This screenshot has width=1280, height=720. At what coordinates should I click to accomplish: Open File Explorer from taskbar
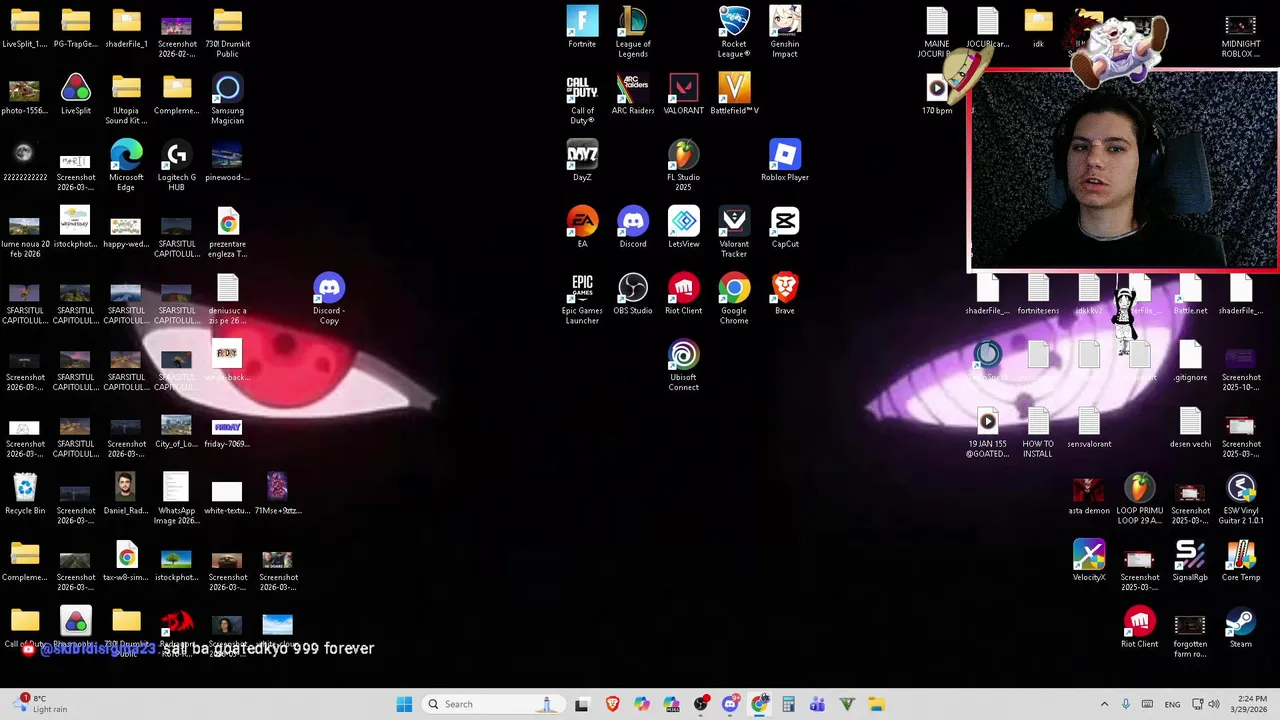pyautogui.click(x=876, y=704)
